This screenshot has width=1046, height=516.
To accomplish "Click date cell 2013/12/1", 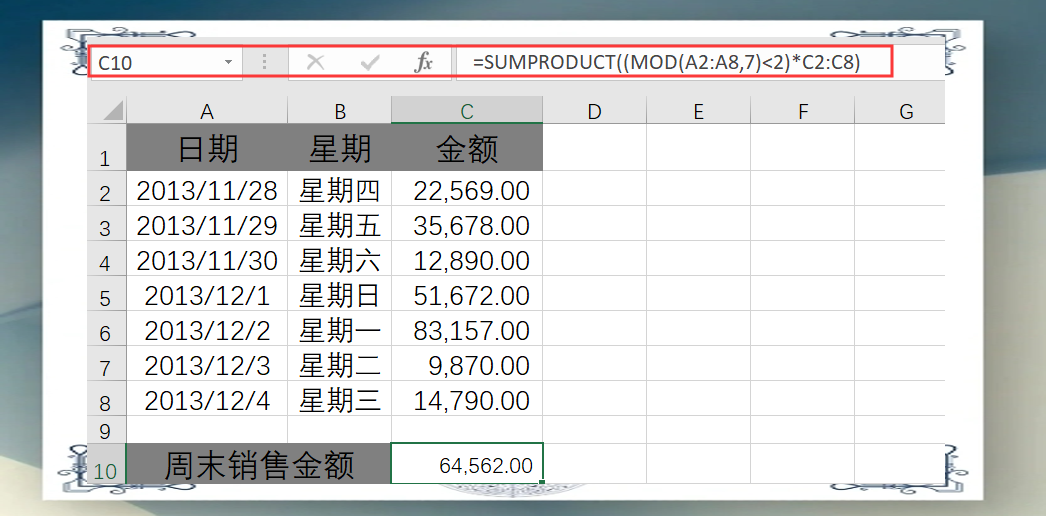I will click(x=207, y=293).
